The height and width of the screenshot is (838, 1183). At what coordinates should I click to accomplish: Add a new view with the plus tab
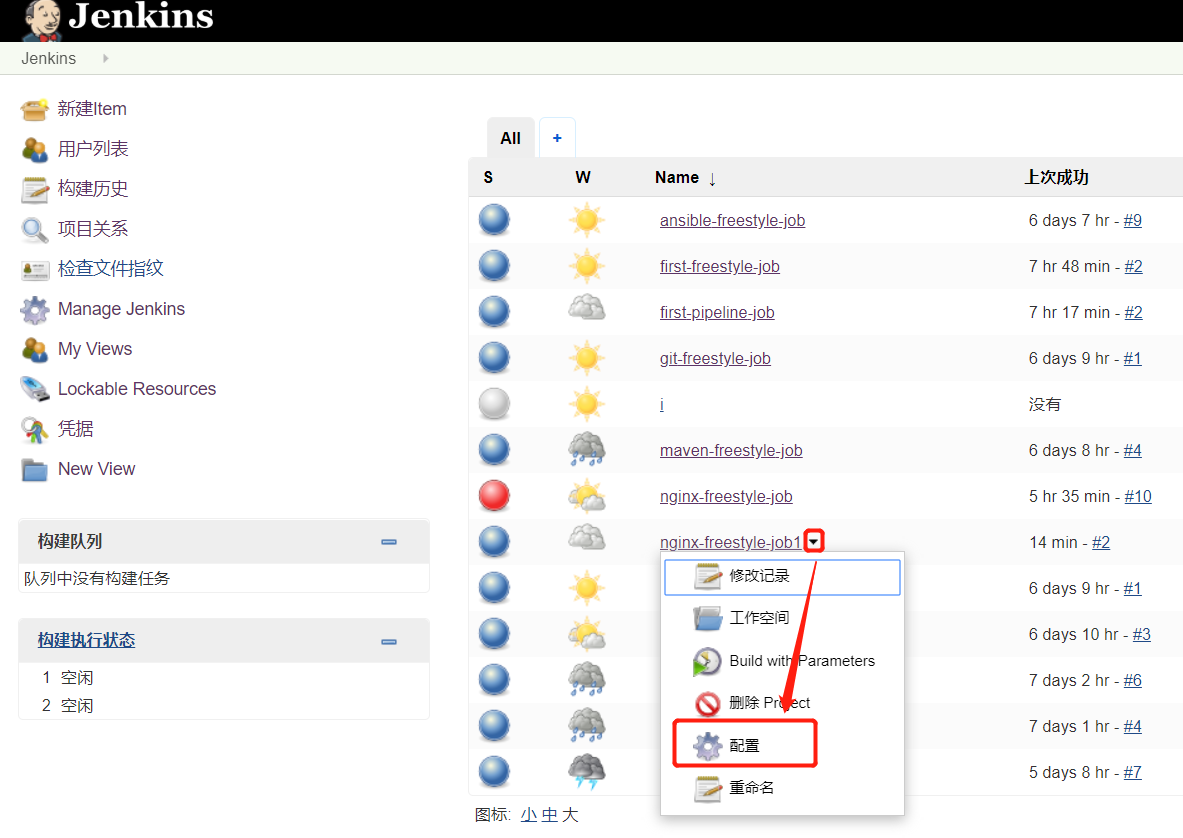pos(557,138)
